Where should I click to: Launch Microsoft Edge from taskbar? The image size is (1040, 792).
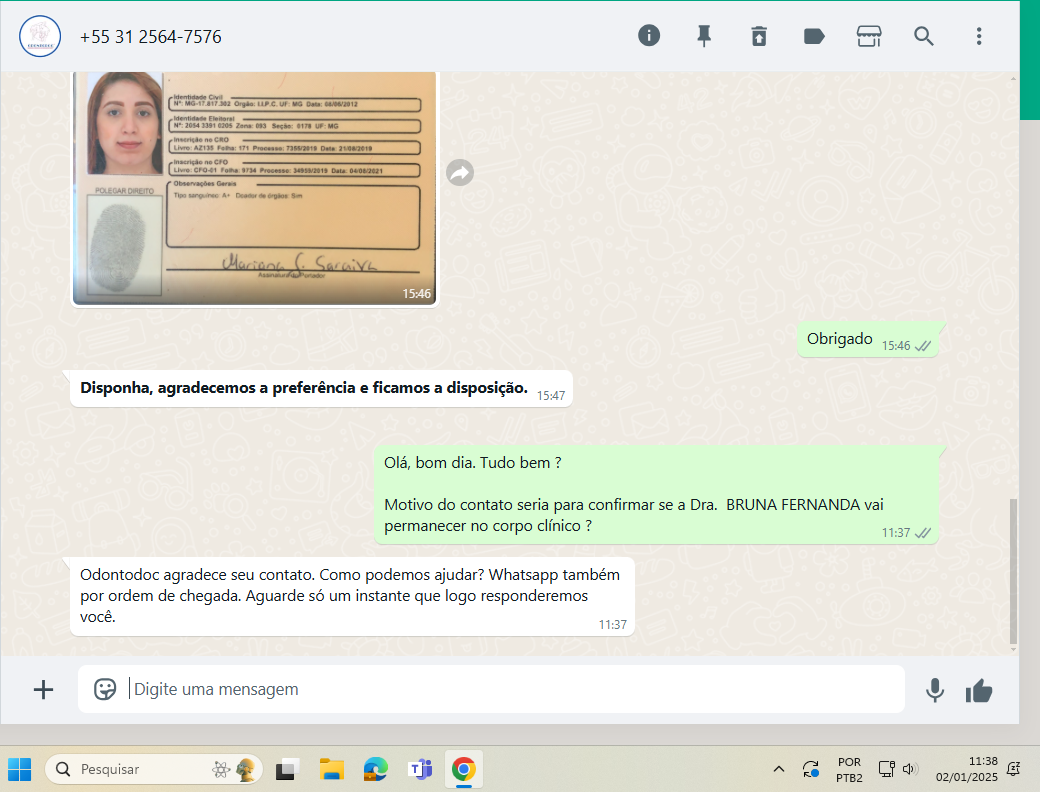point(375,769)
